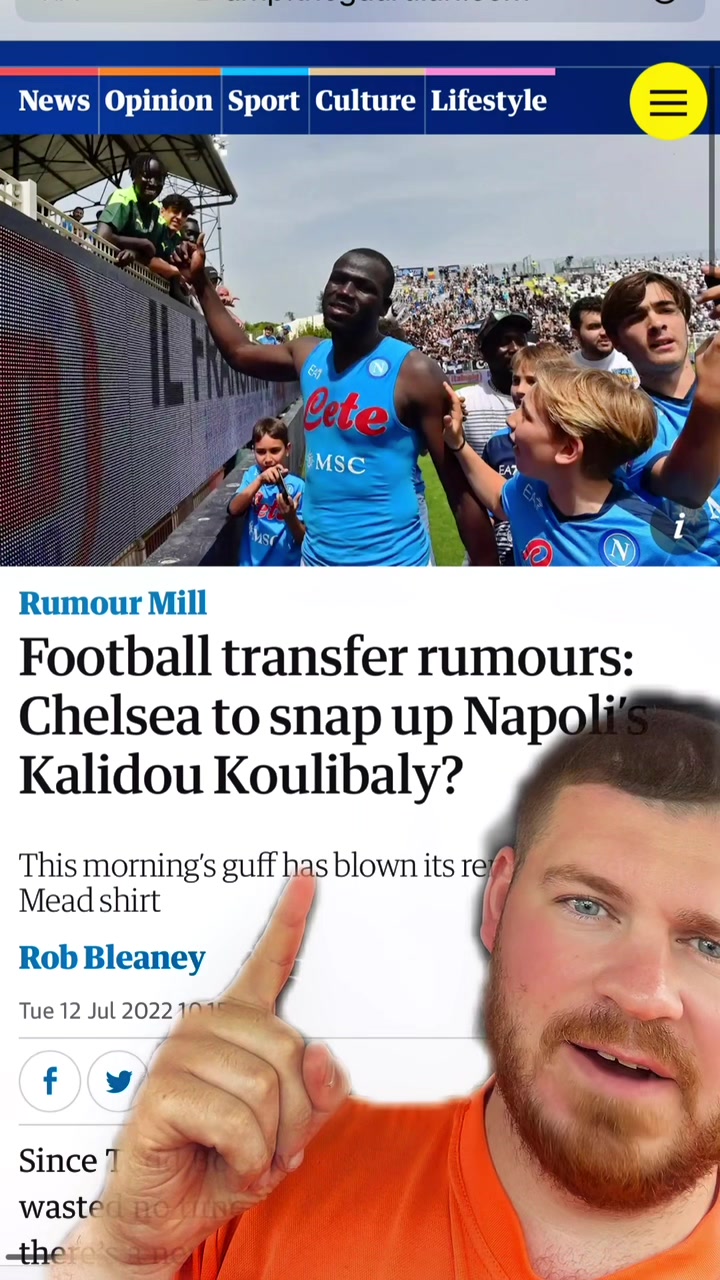This screenshot has width=720, height=1280.
Task: Go to the Opinion section
Action: coord(159,101)
